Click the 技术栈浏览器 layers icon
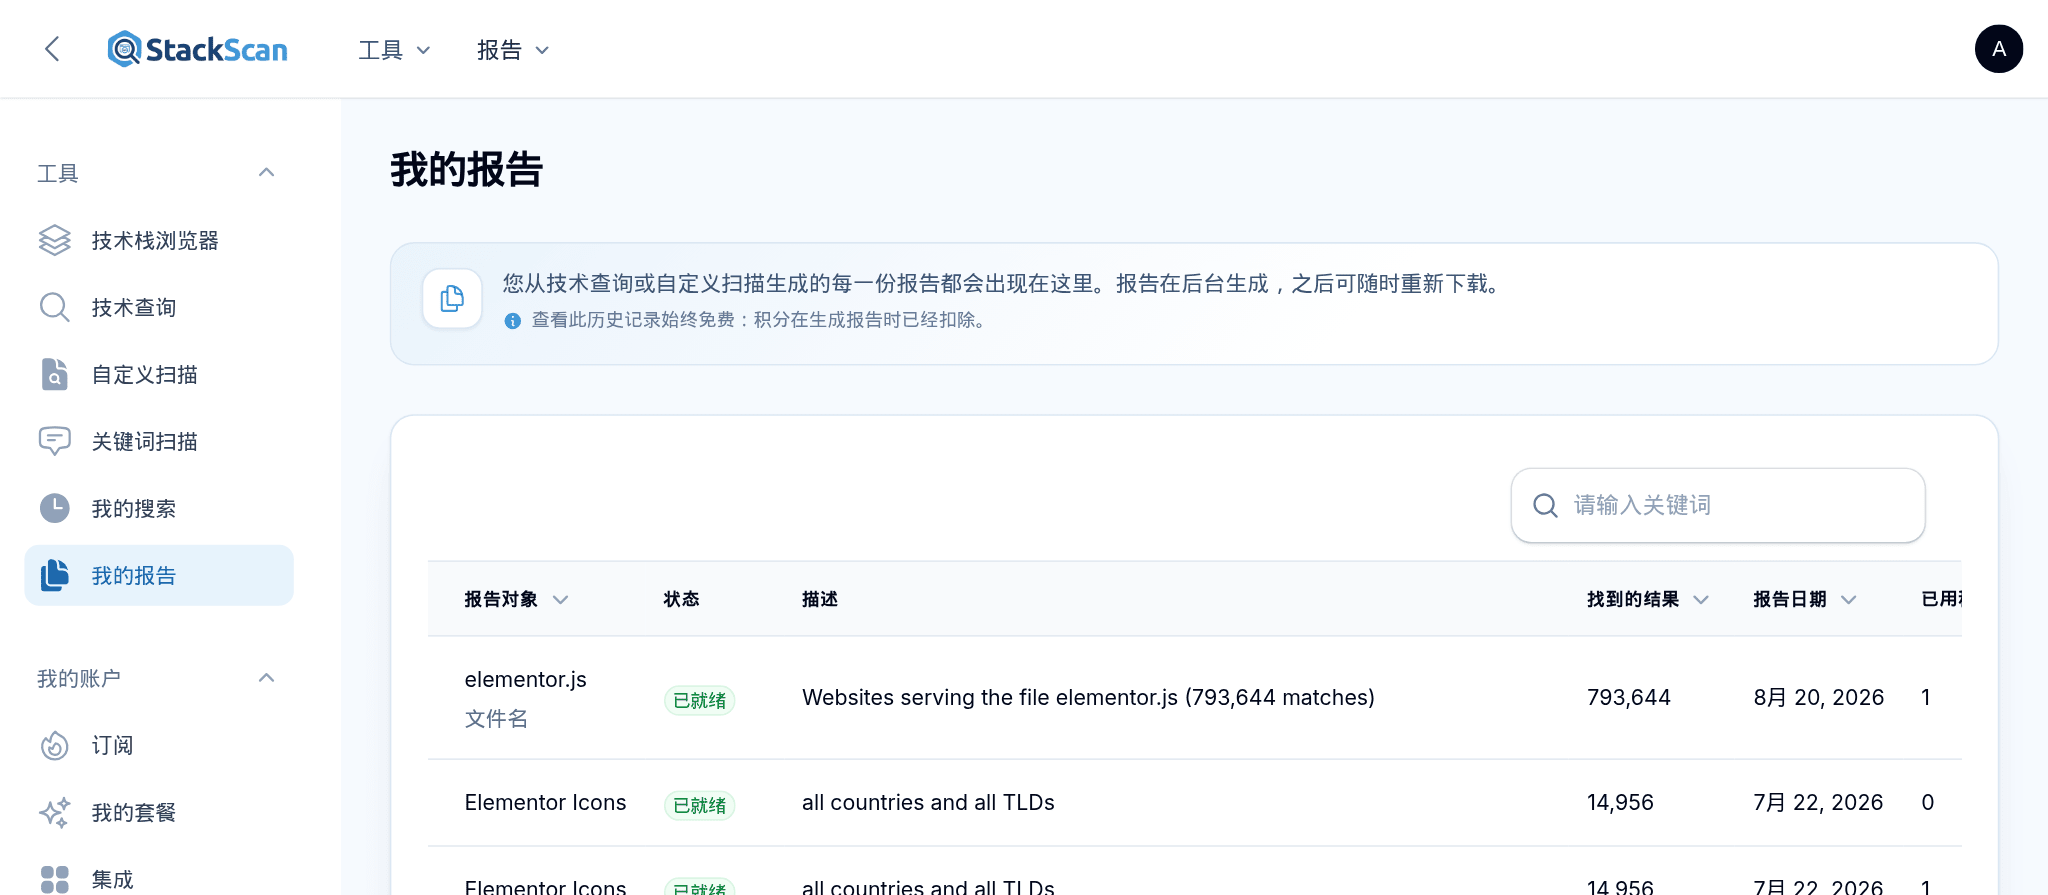Image resolution: width=2048 pixels, height=895 pixels. 55,240
